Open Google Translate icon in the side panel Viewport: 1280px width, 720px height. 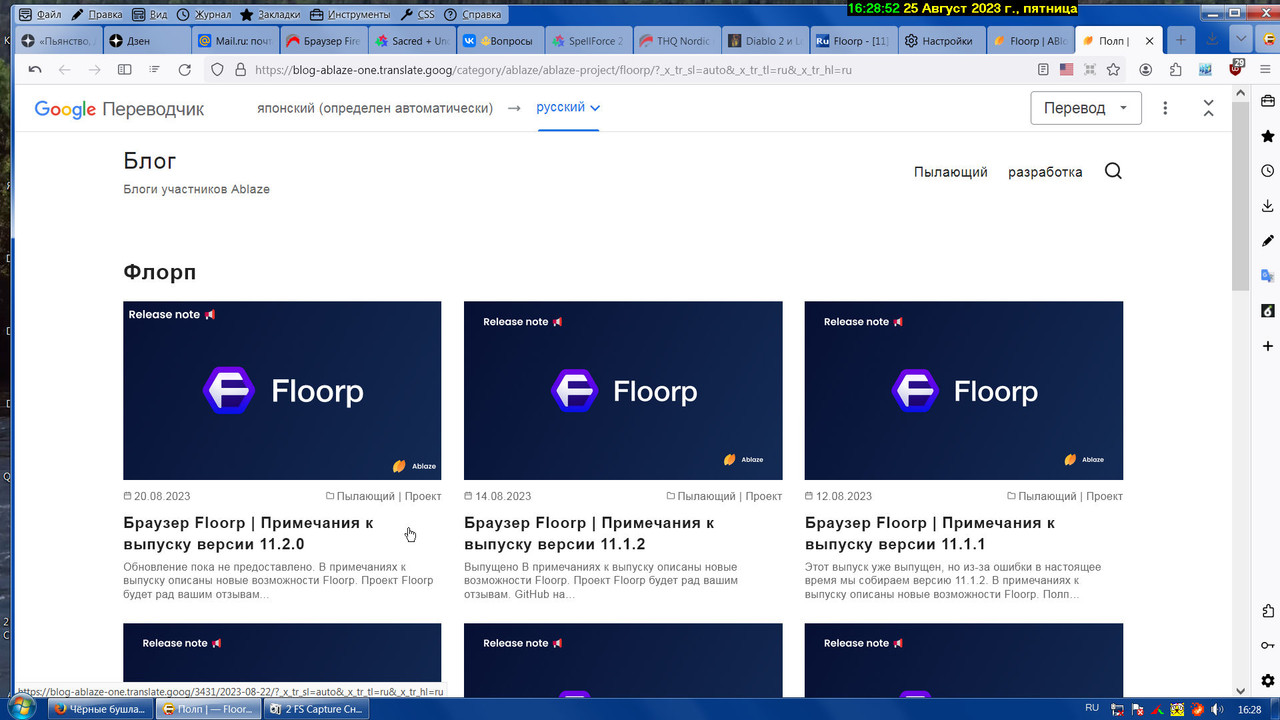pos(1268,276)
